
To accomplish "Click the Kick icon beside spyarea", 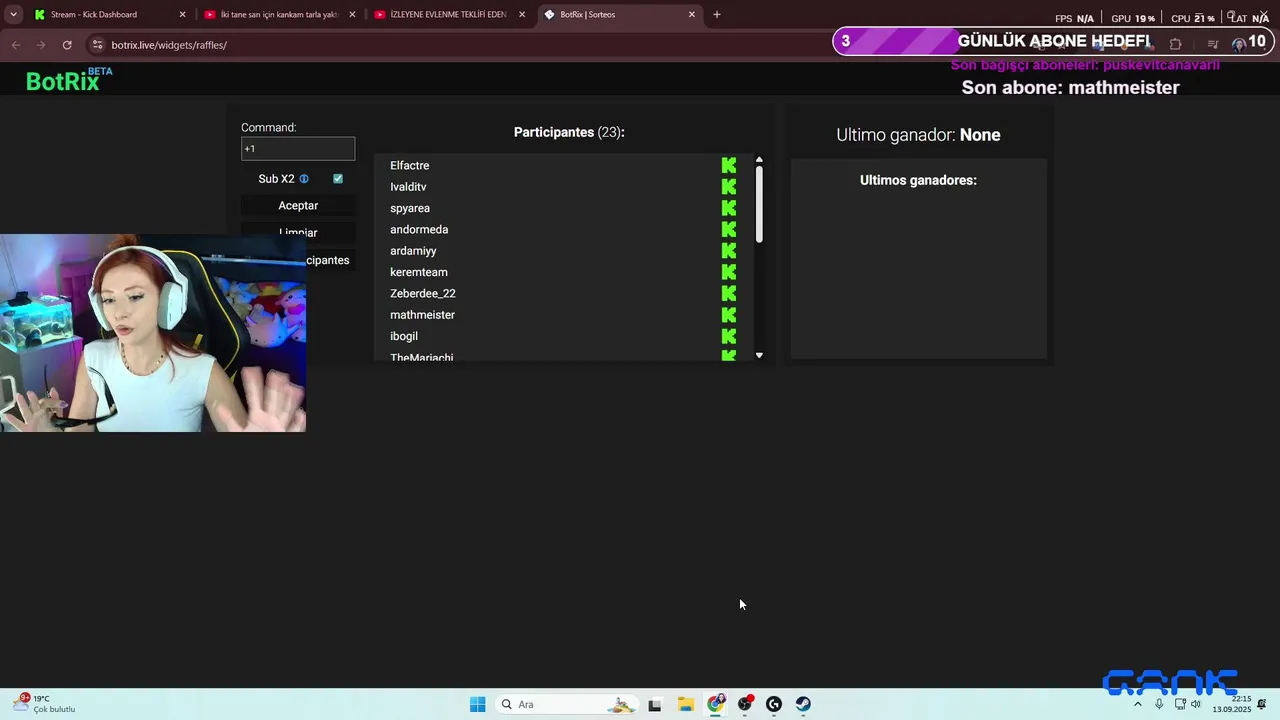I will coord(729,208).
